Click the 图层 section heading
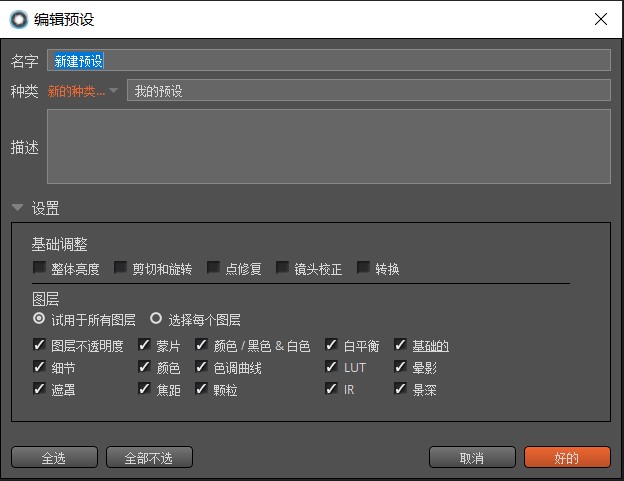624x481 pixels. click(46, 299)
